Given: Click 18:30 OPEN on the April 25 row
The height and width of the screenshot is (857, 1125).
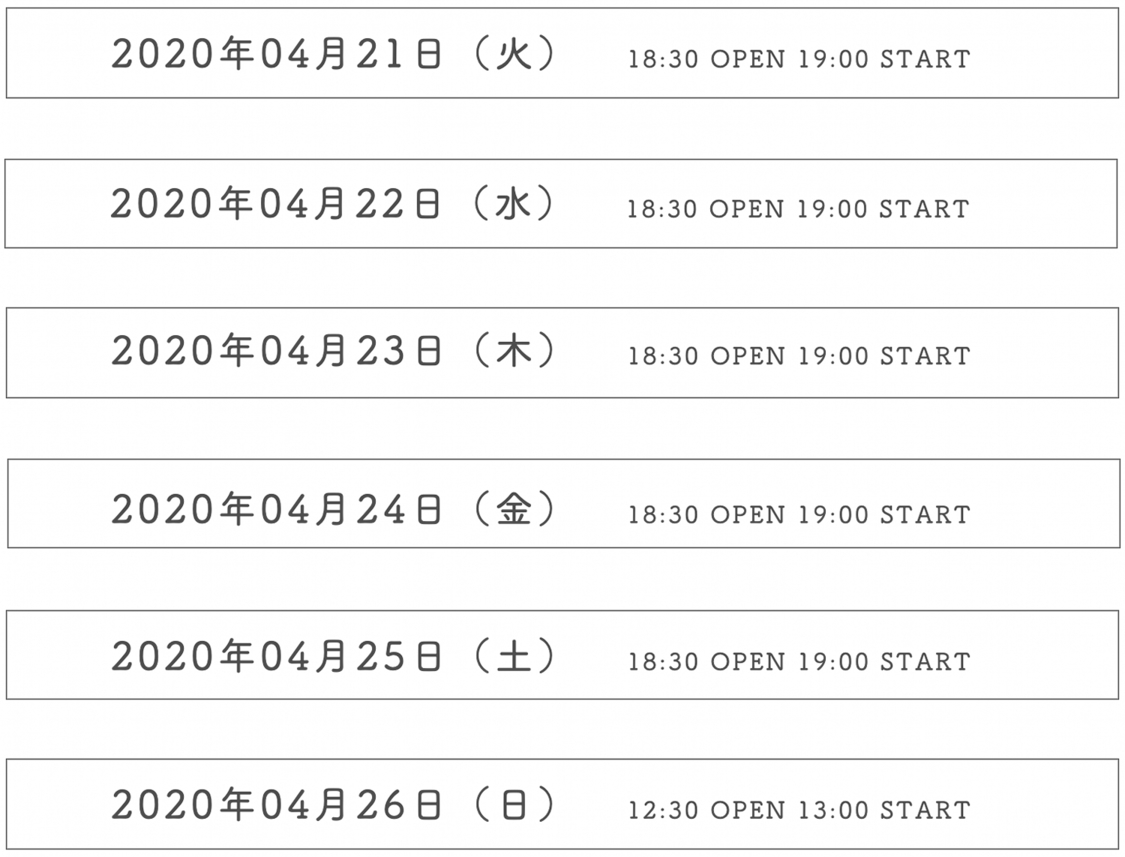Looking at the screenshot, I should pyautogui.click(x=706, y=662).
